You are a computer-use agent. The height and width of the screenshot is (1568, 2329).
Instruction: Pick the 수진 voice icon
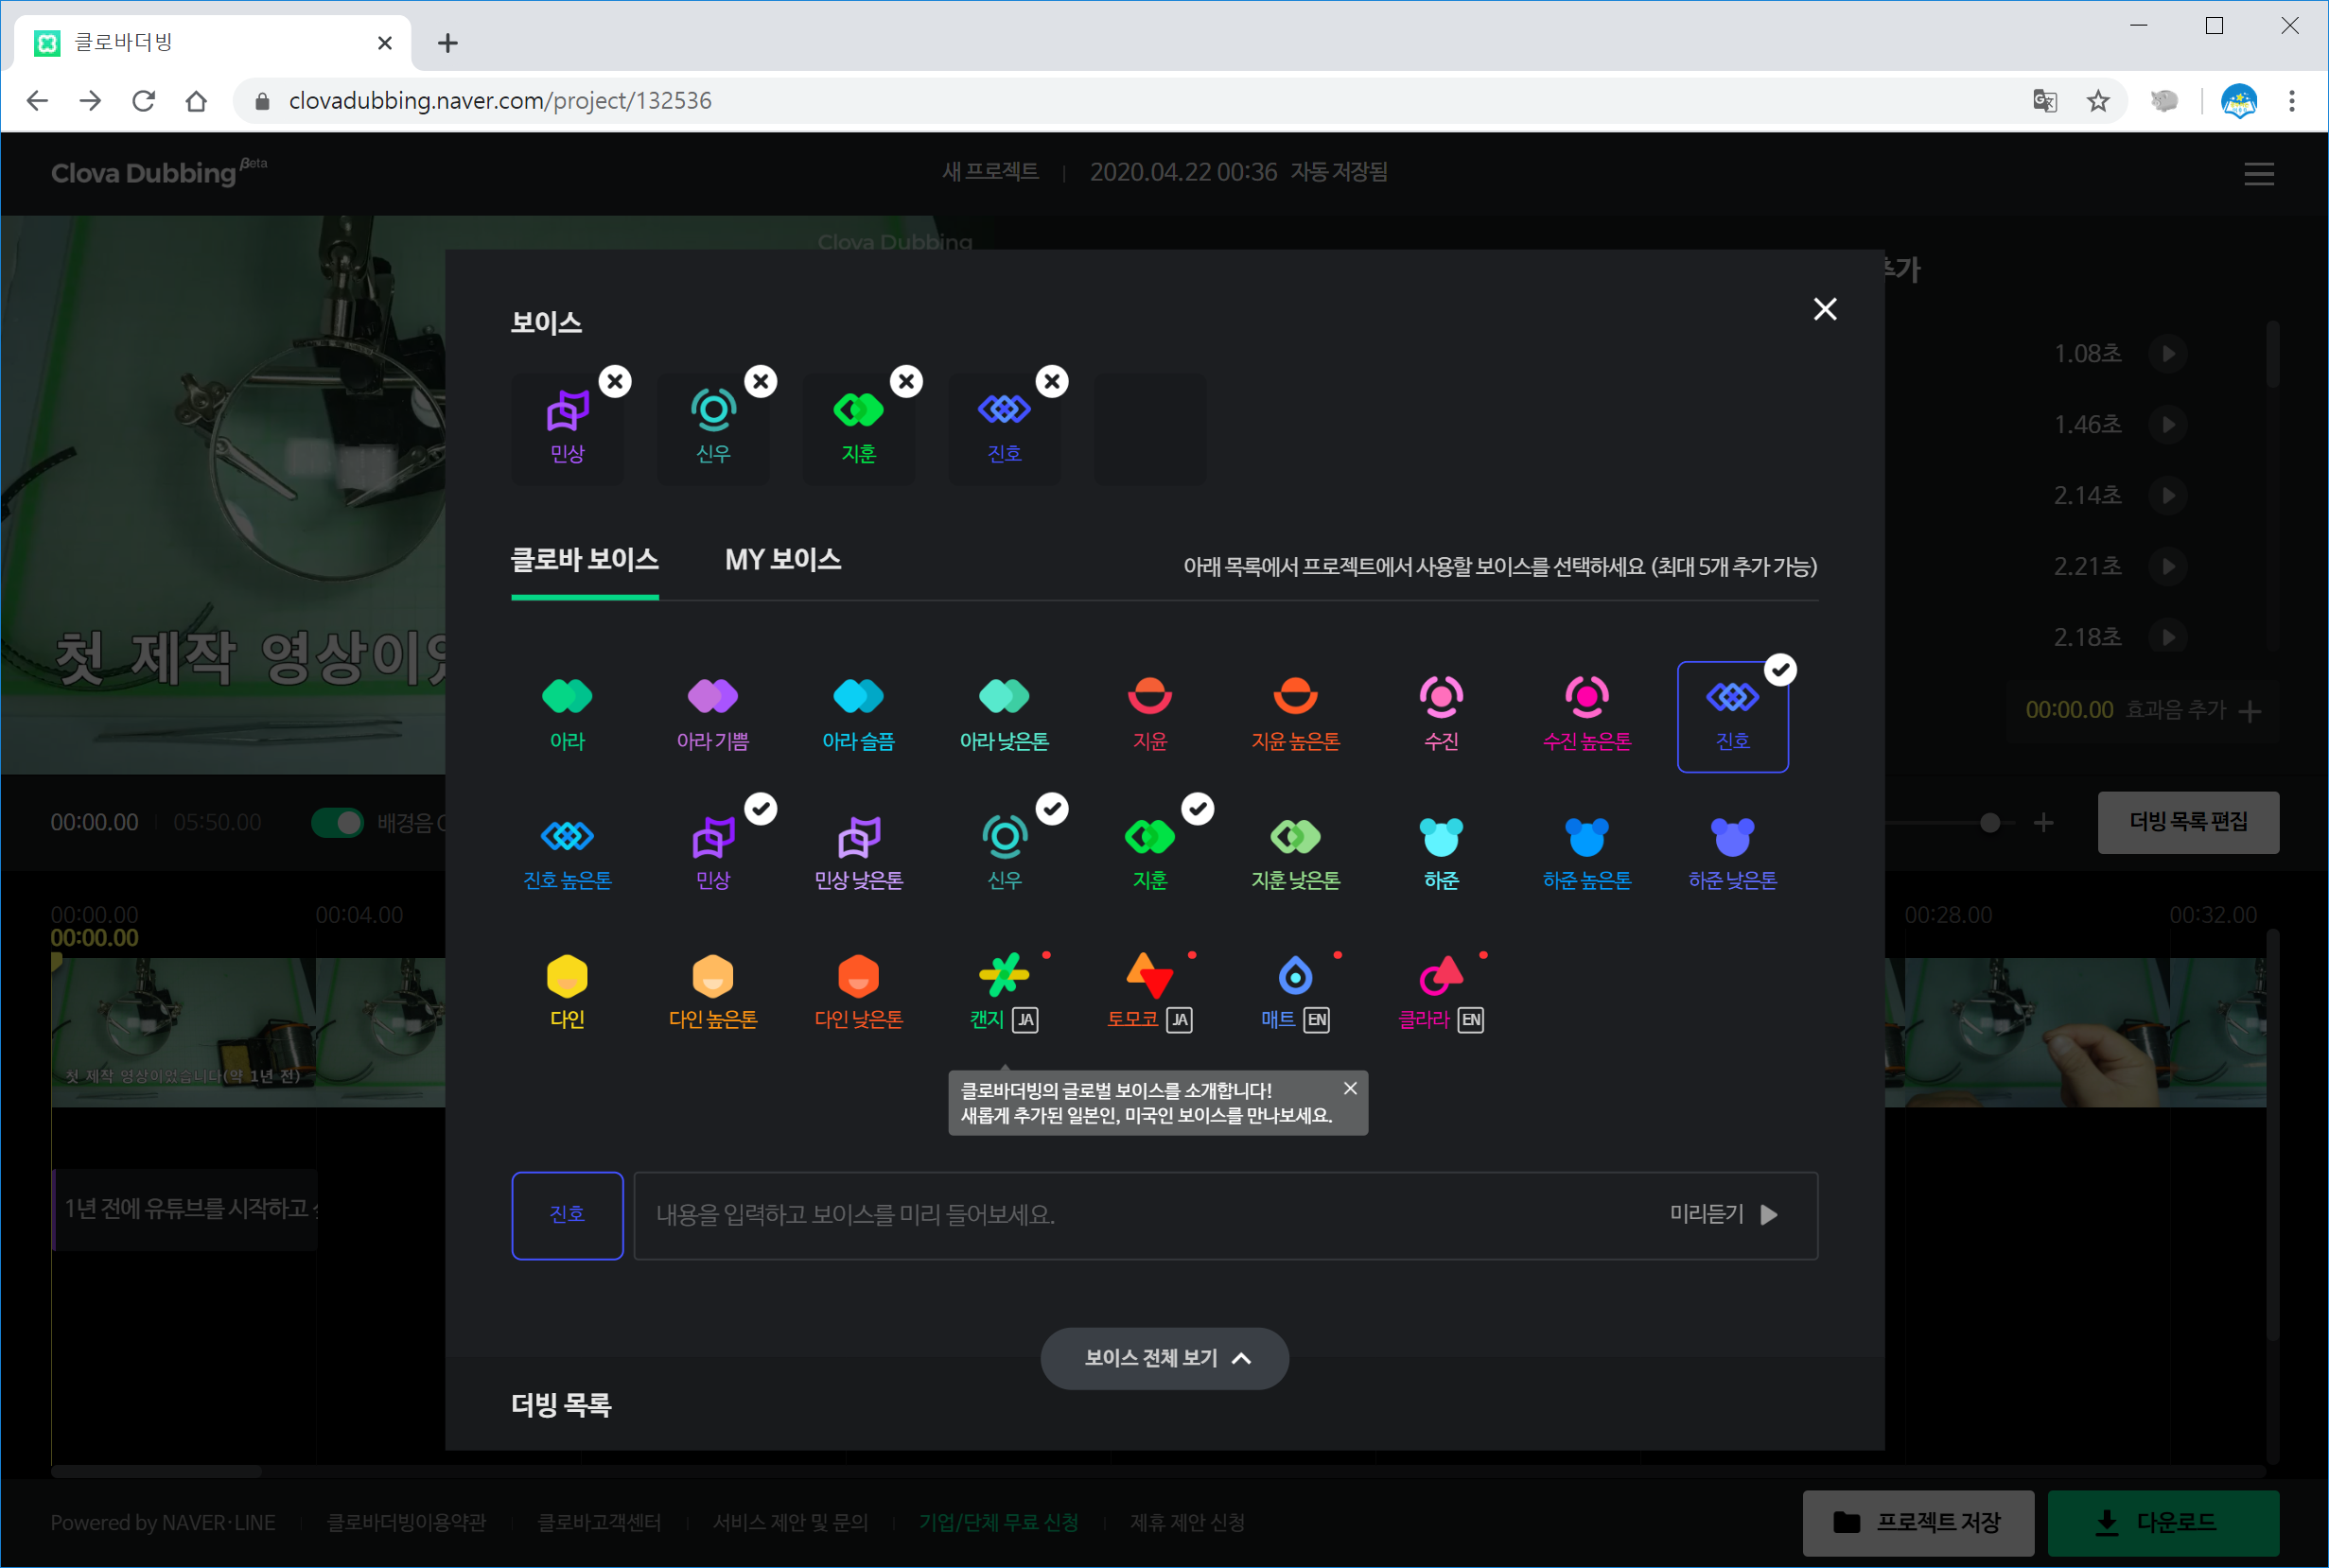pos(1440,697)
